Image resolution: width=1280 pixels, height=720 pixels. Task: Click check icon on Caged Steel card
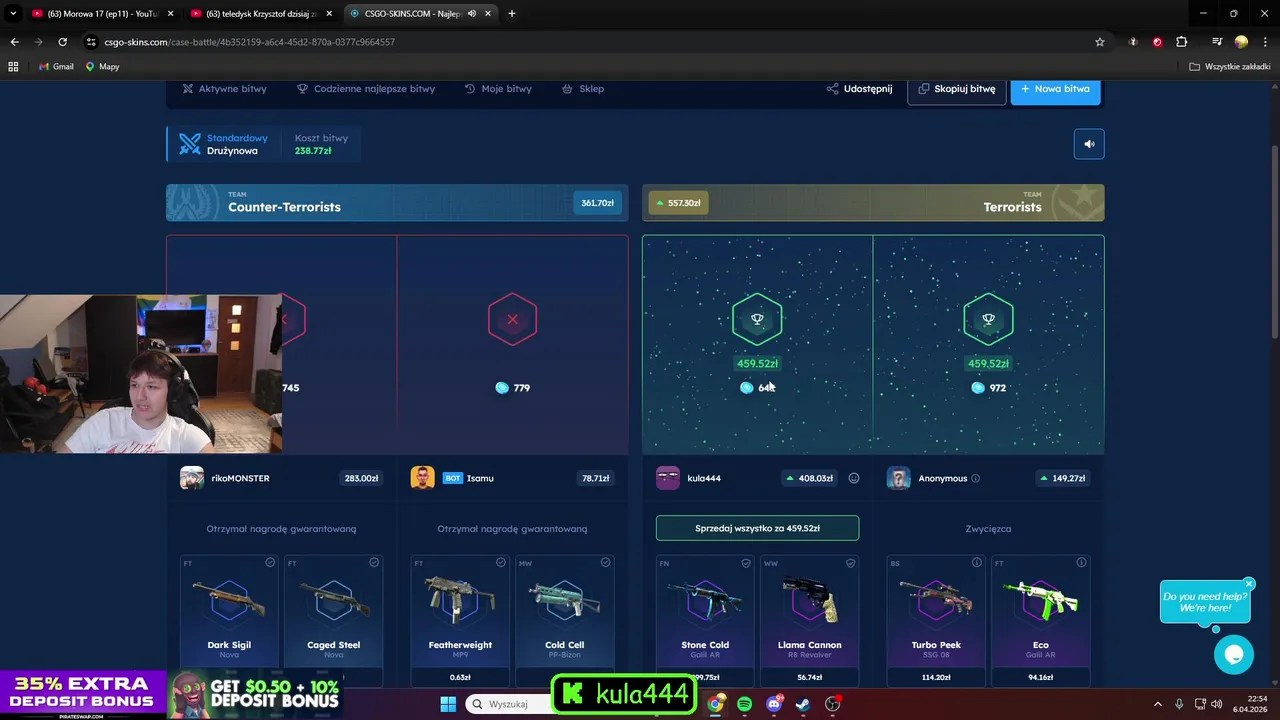(x=374, y=563)
